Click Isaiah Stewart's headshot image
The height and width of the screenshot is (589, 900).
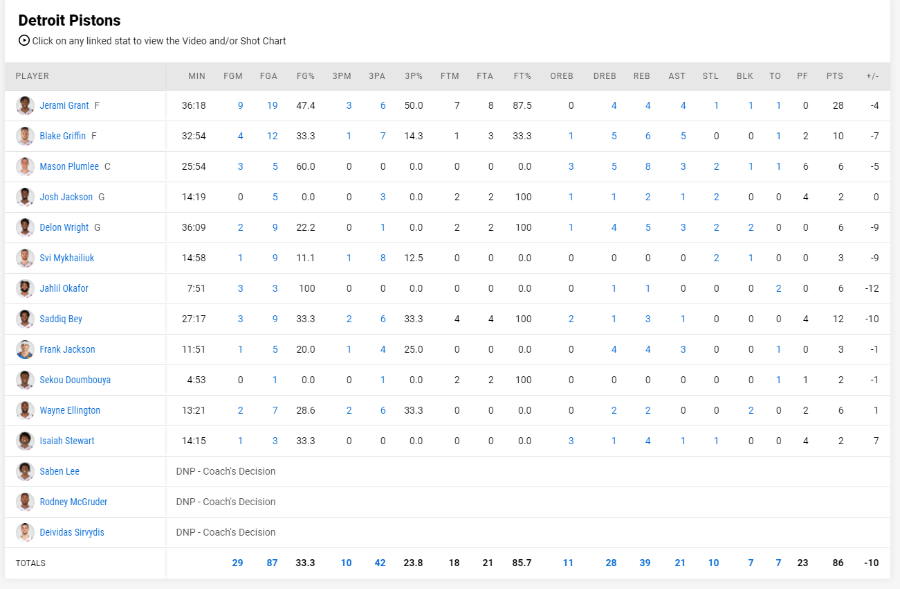tap(25, 441)
